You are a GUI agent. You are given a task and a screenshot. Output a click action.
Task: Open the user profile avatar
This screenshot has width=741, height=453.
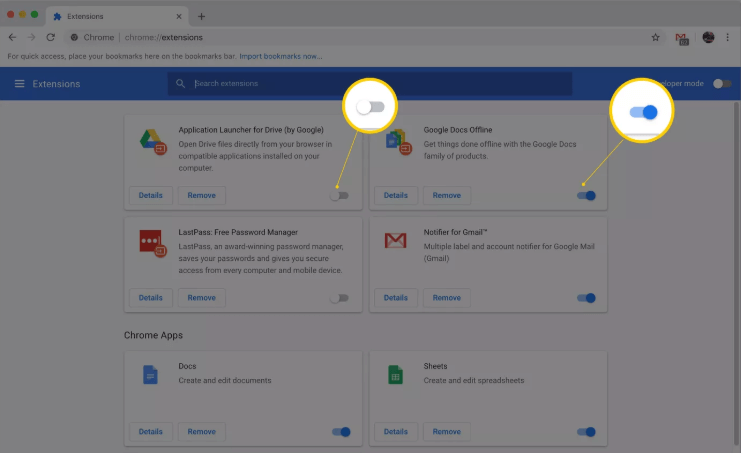(708, 37)
